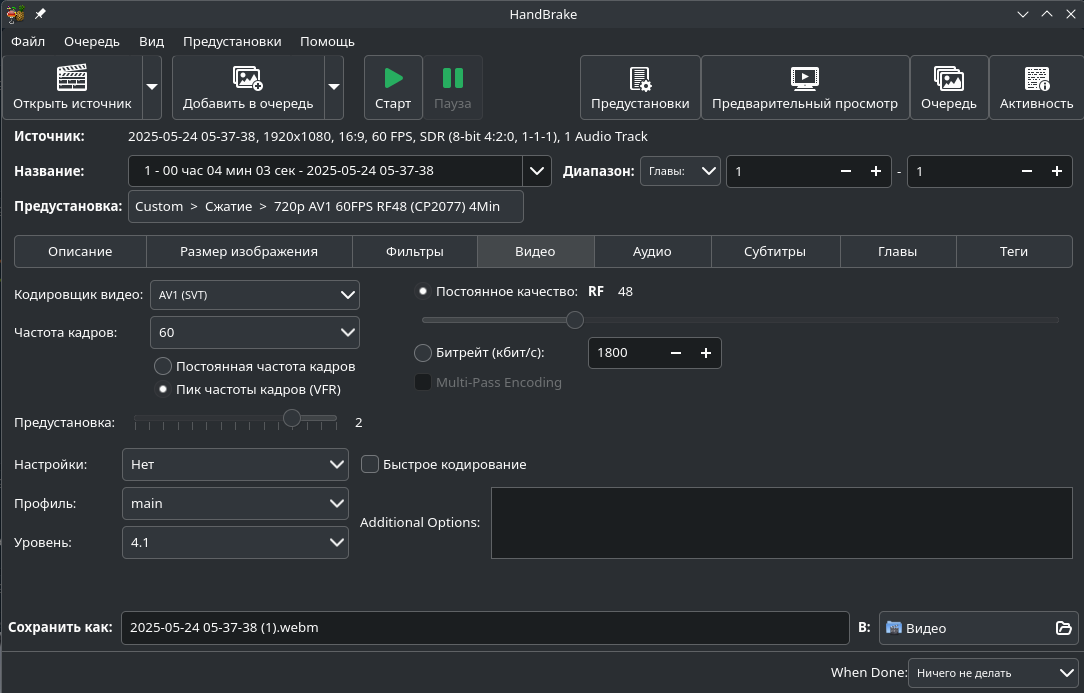Switch to the Главы tab
The image size is (1084, 693).
[x=897, y=251]
